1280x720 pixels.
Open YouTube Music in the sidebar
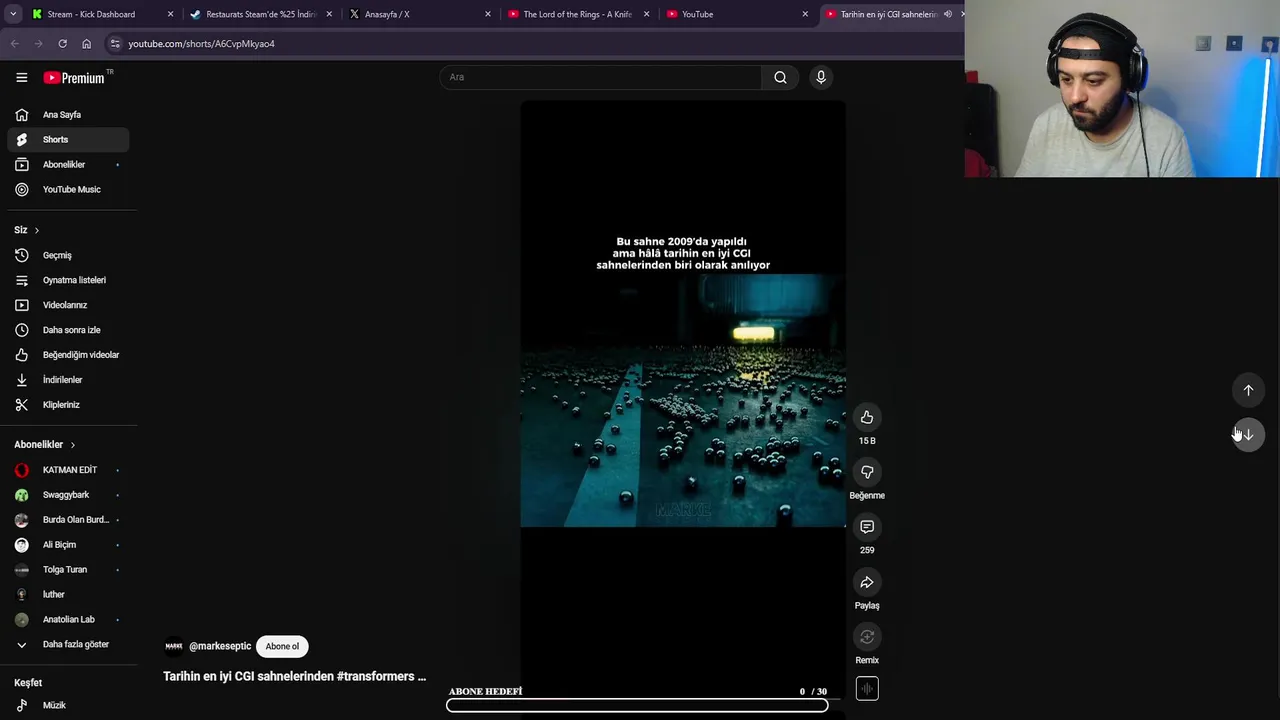pos(68,190)
